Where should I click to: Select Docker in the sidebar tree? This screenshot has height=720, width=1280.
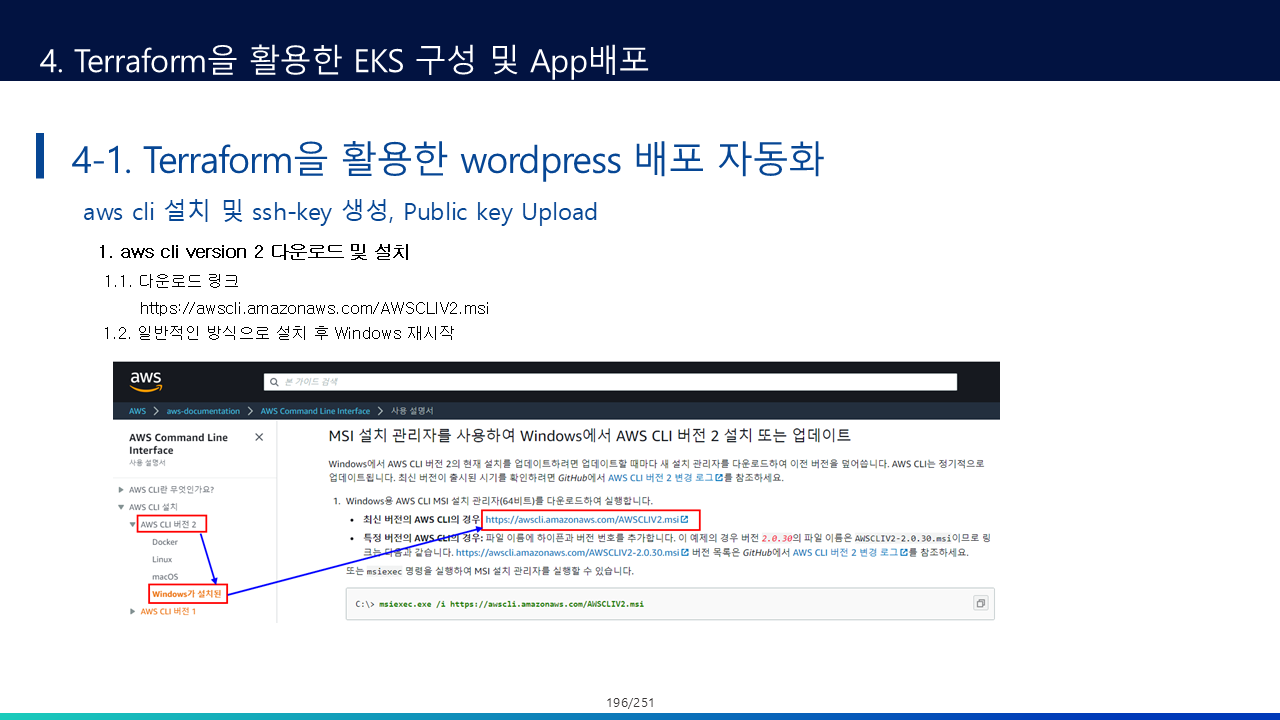point(165,542)
